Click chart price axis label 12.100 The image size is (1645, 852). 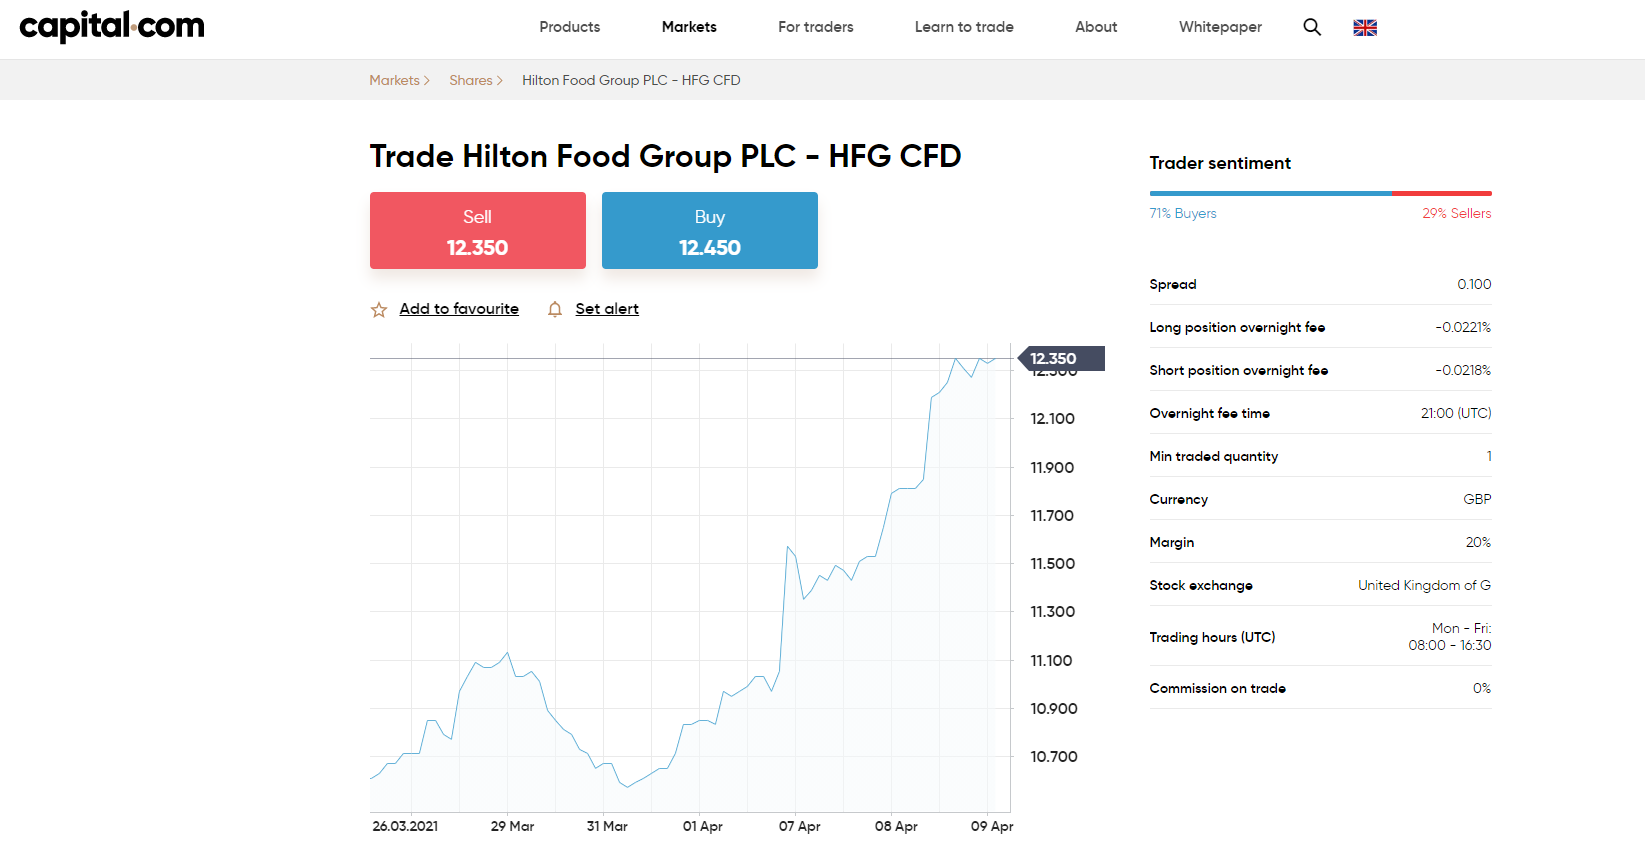click(x=1053, y=418)
